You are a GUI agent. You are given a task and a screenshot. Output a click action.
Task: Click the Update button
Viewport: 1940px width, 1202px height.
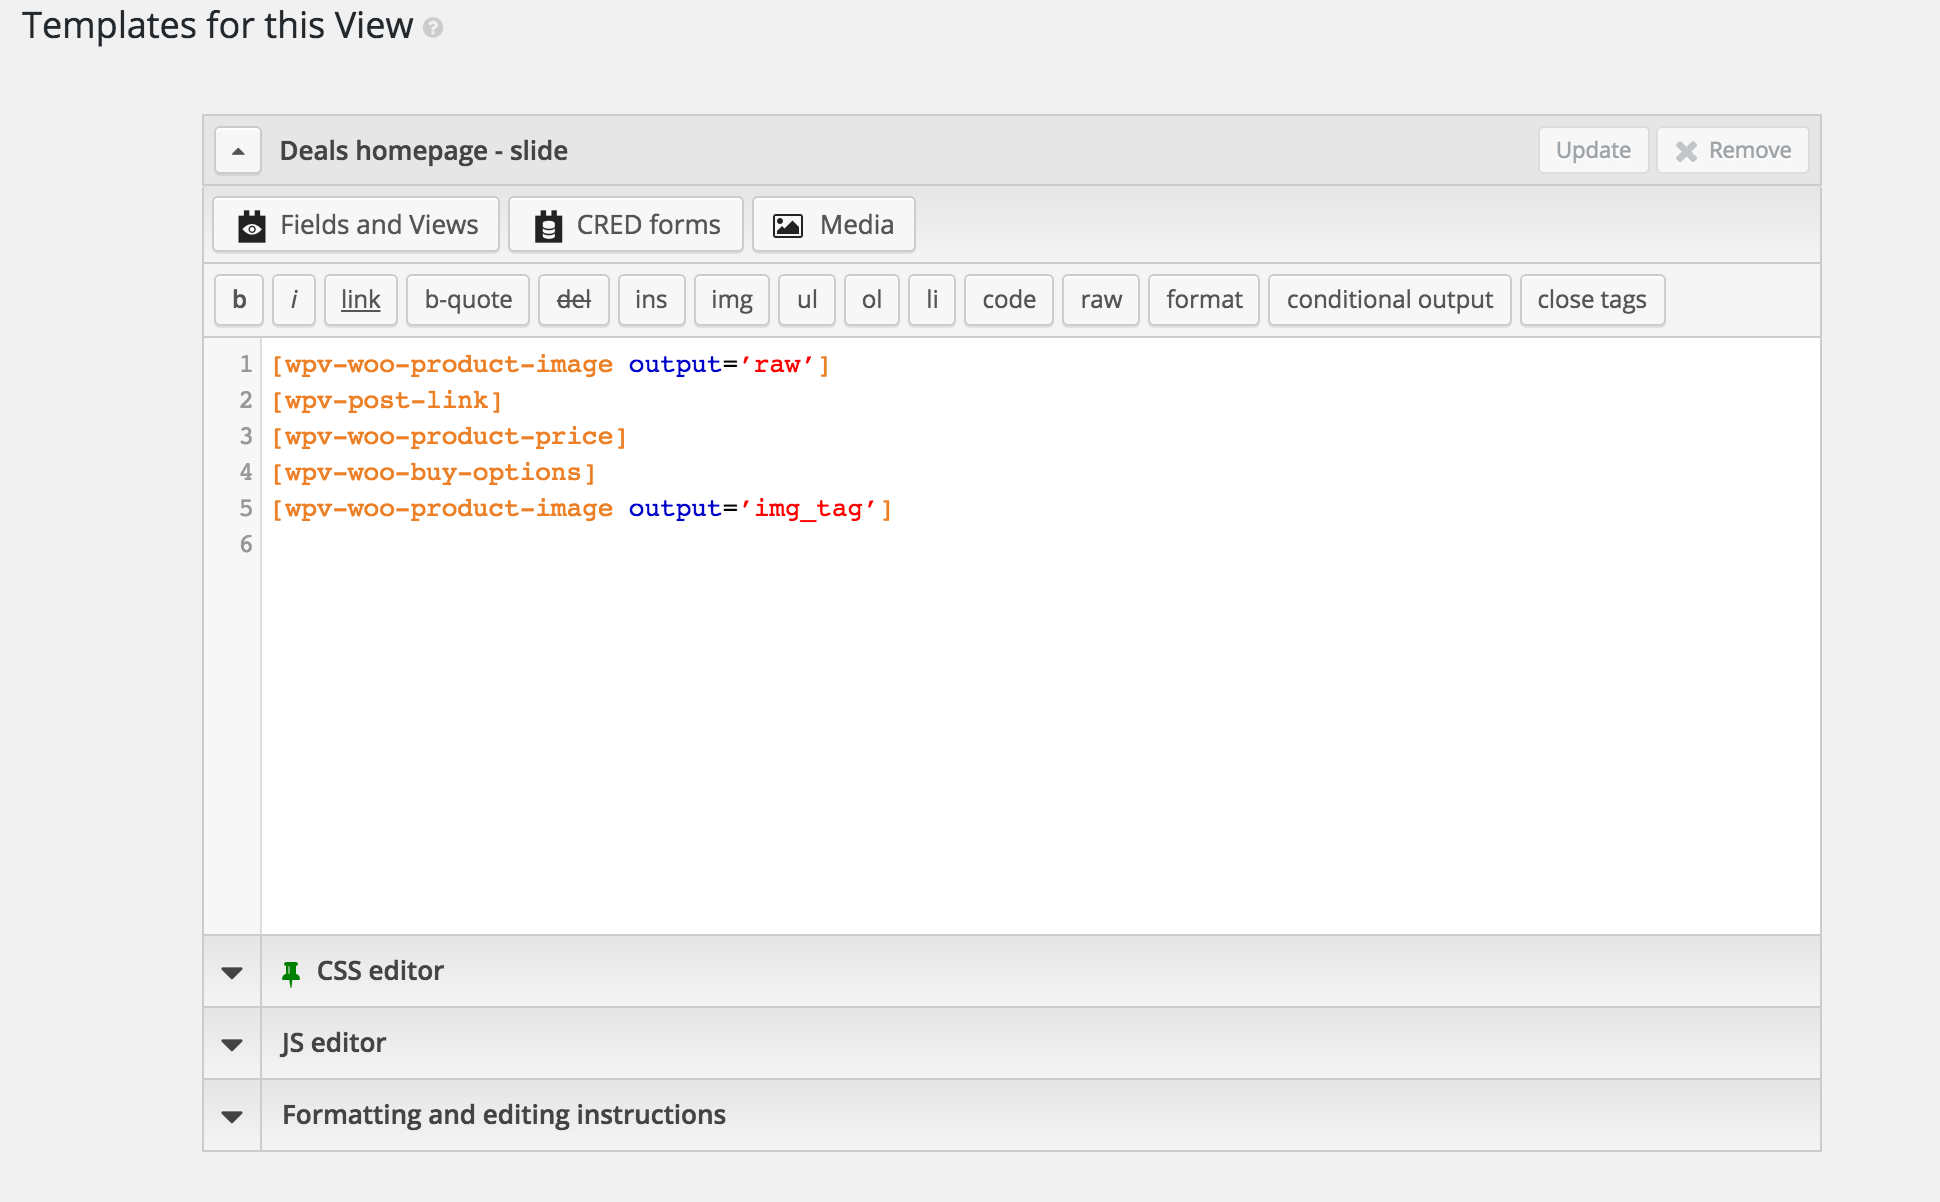point(1593,151)
